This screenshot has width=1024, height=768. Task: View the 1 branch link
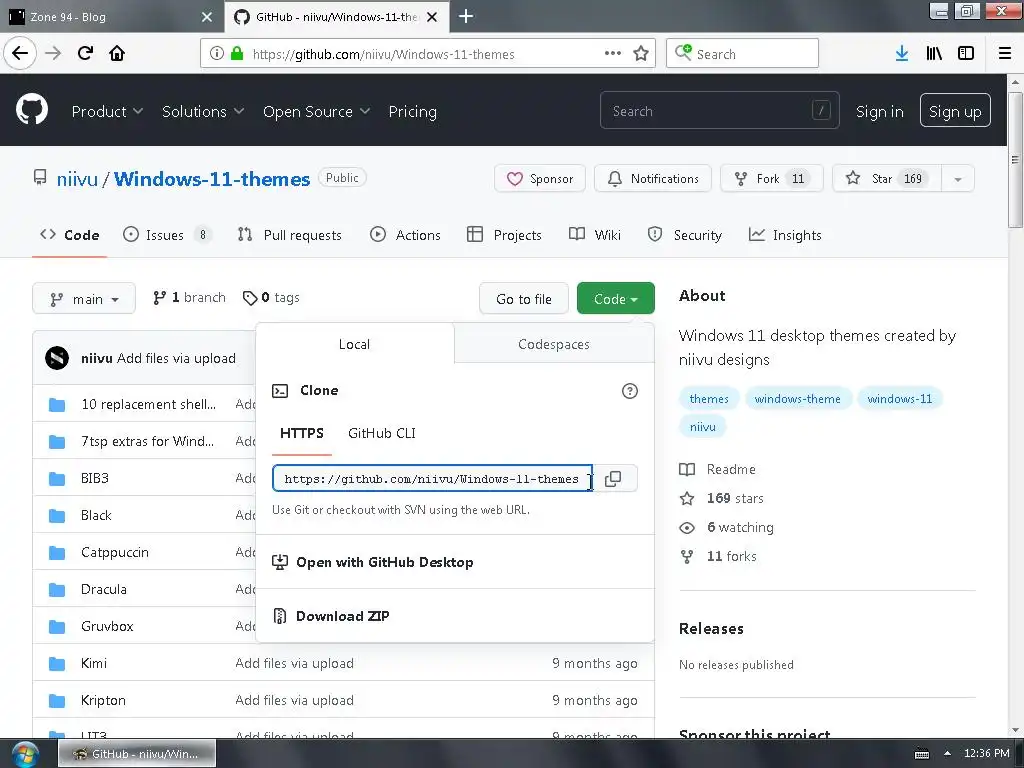coord(189,297)
